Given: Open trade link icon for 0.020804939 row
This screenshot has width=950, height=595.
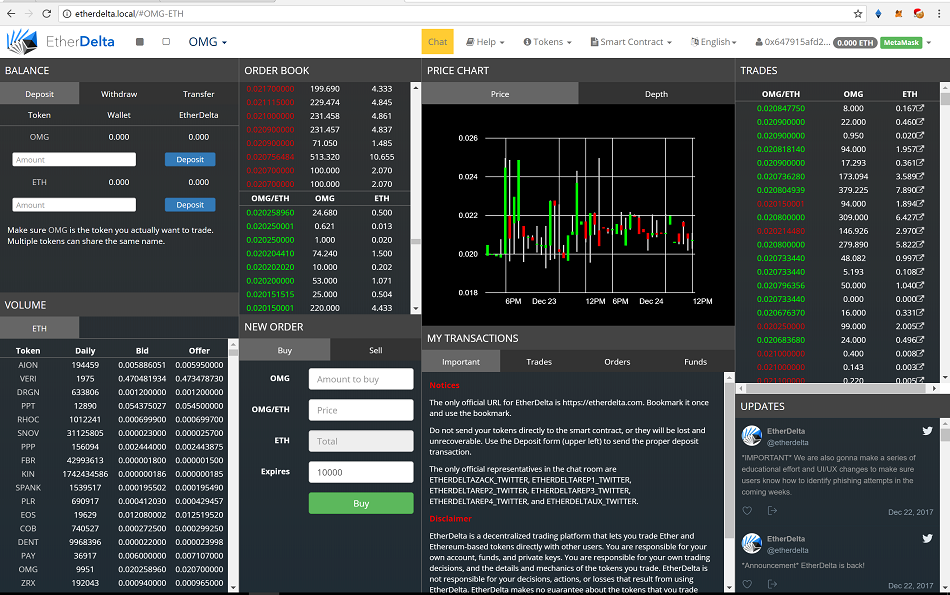Looking at the screenshot, I should click(920, 190).
